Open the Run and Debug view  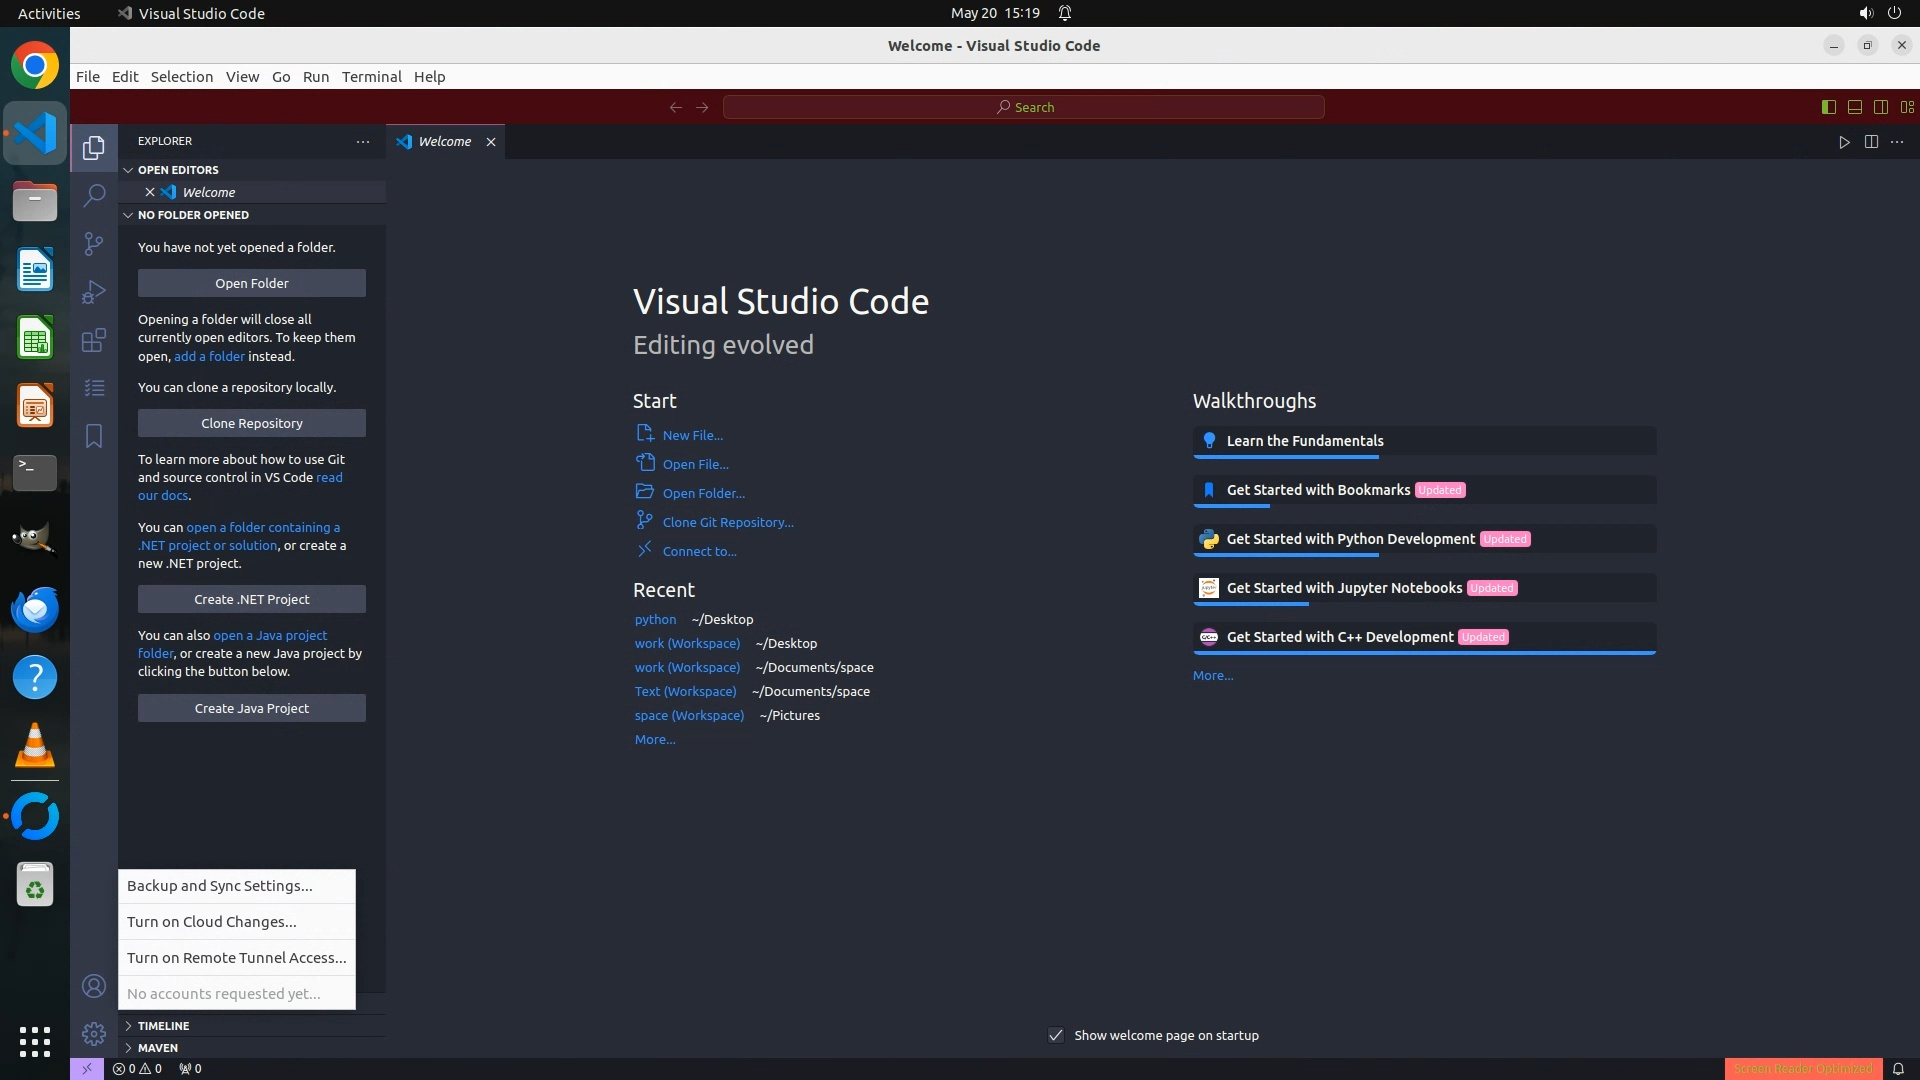pyautogui.click(x=94, y=292)
